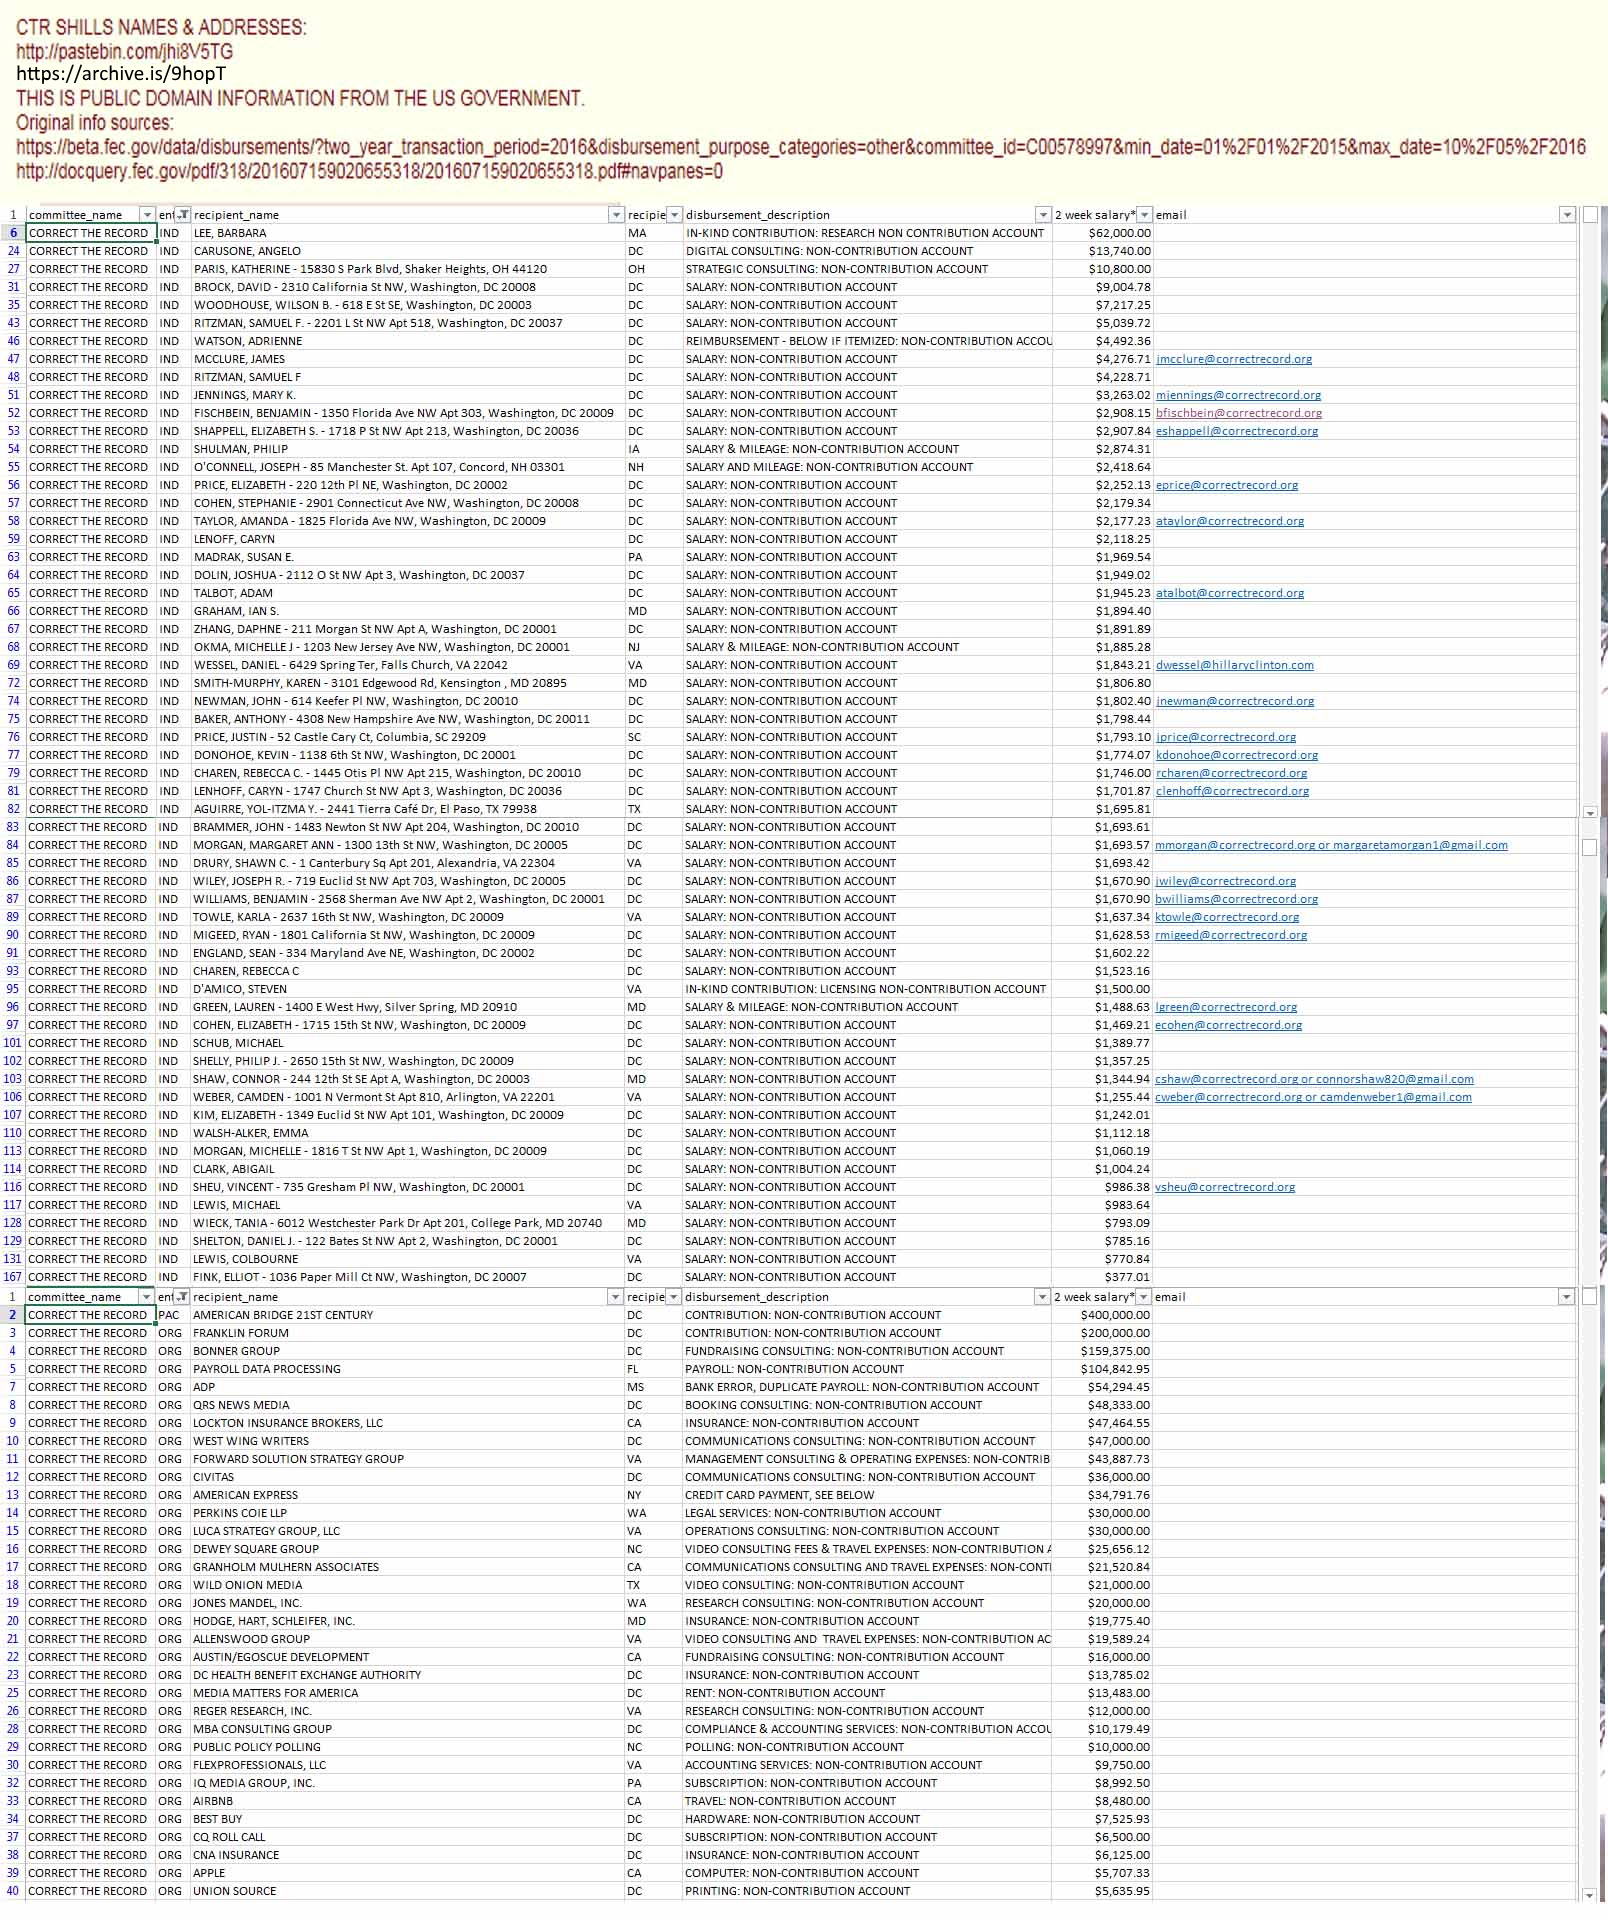Open the recipient state filter in the upper table header

tap(675, 215)
